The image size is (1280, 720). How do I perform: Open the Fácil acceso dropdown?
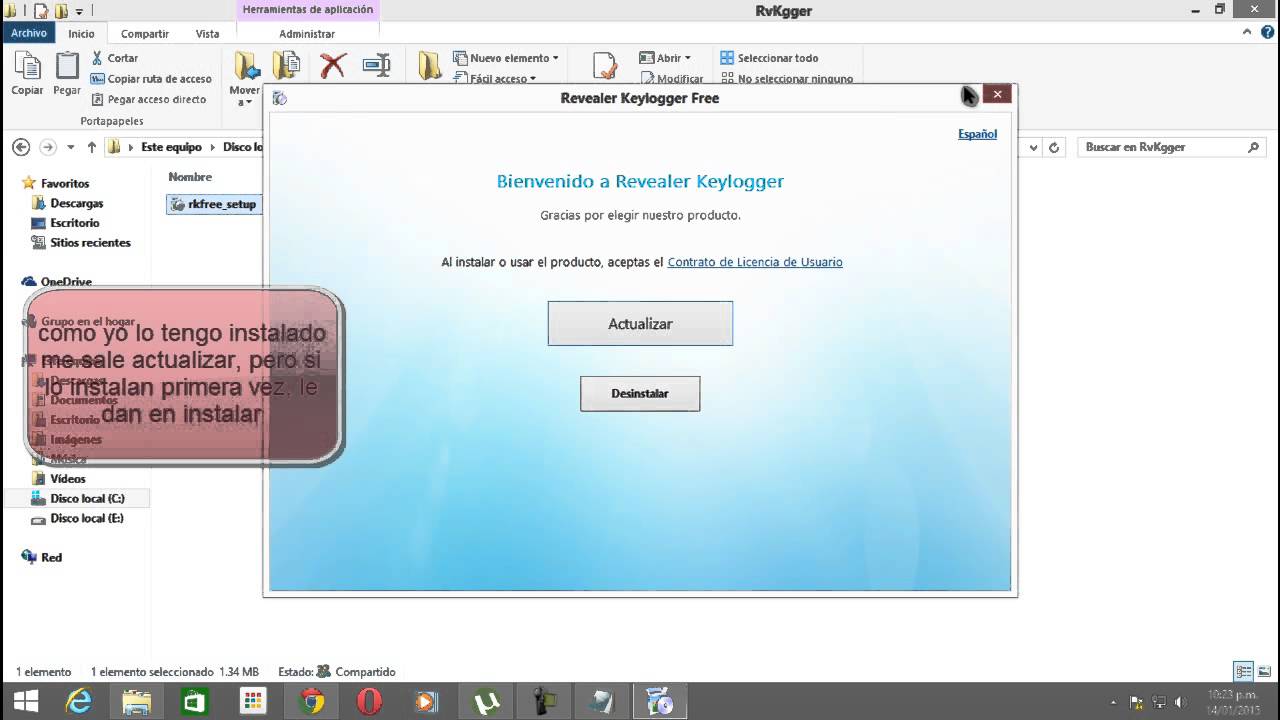click(x=495, y=79)
